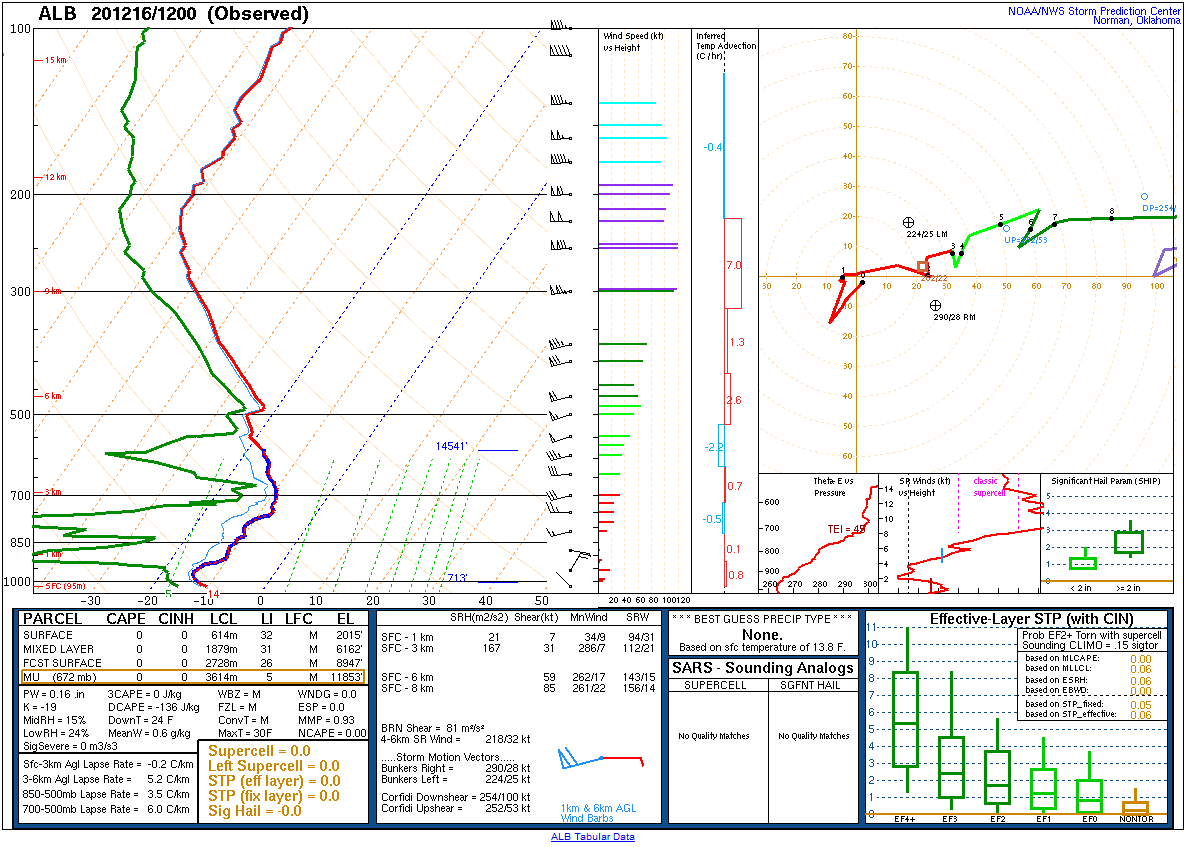
Task: Click the 'MMP = 0.93' value
Action: coord(327,720)
